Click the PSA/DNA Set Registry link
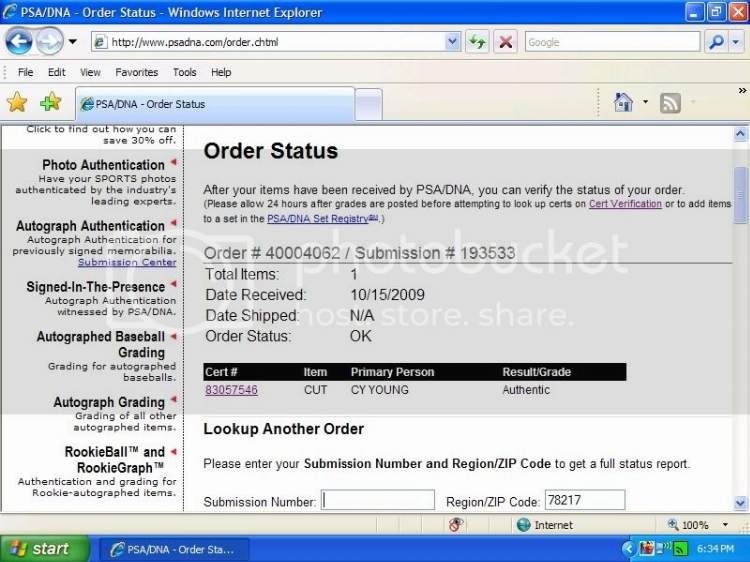Screen dimensions: 750x562 322,219
